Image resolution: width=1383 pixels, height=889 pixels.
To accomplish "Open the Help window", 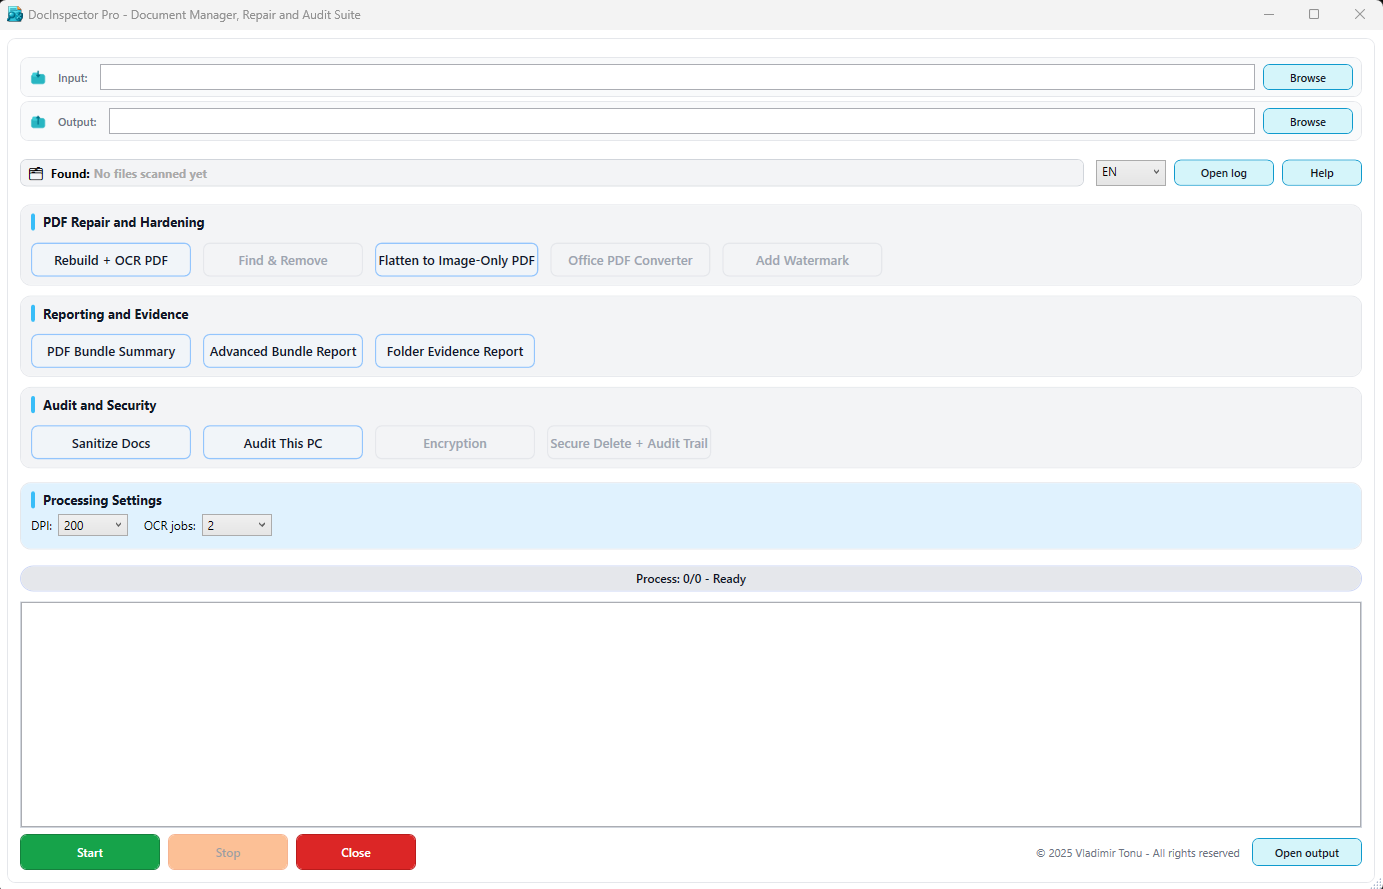I will 1321,172.
